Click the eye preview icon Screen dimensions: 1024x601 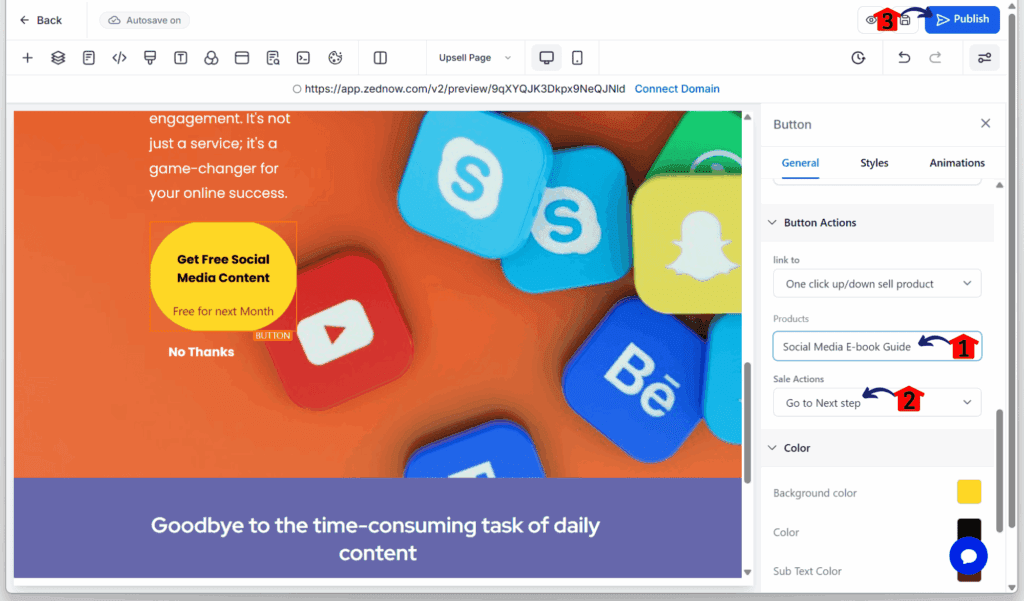(x=871, y=20)
